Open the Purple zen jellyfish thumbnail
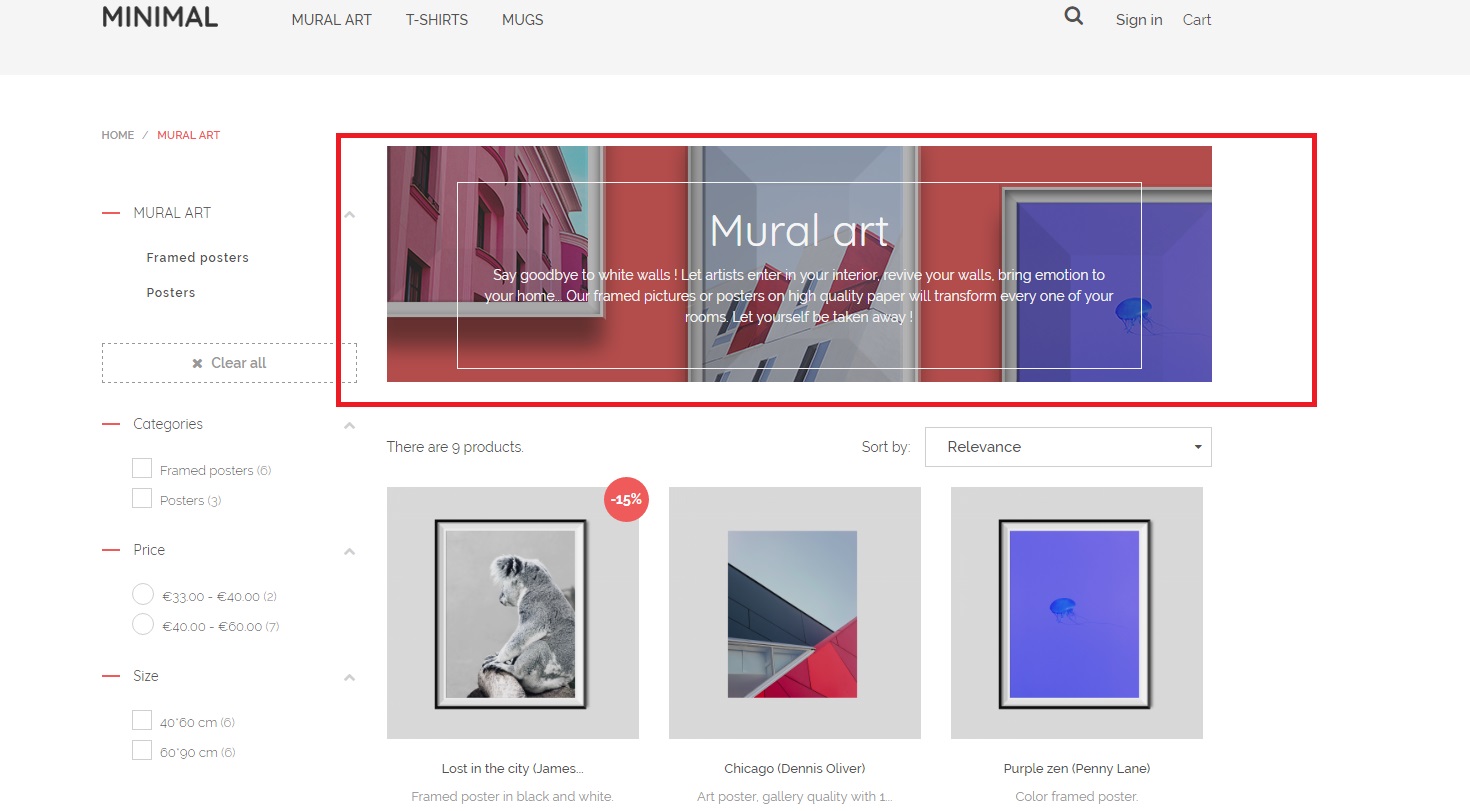This screenshot has width=1470, height=811. pyautogui.click(x=1077, y=613)
